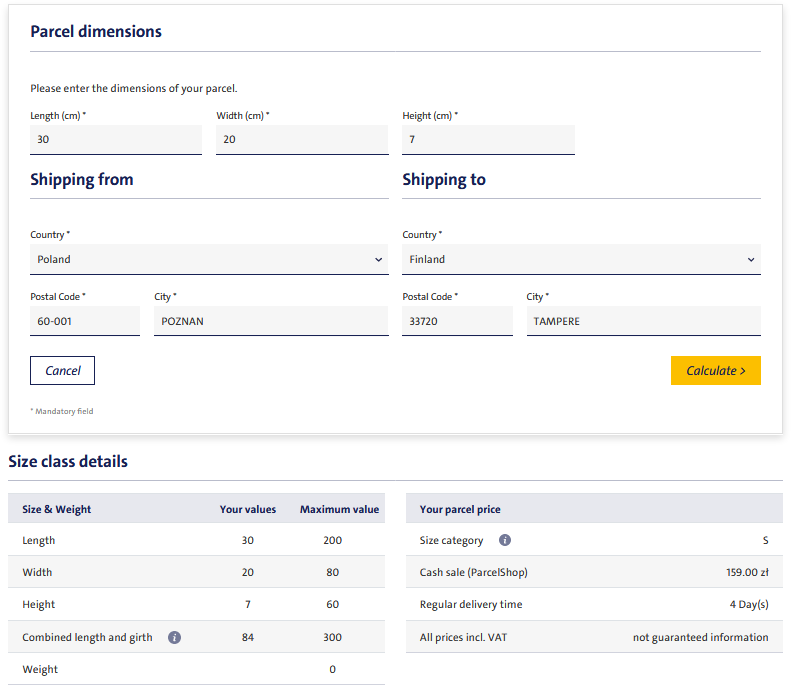Expand the Shipping to country dropdown showing Finland
The image size is (800, 694).
[581, 259]
